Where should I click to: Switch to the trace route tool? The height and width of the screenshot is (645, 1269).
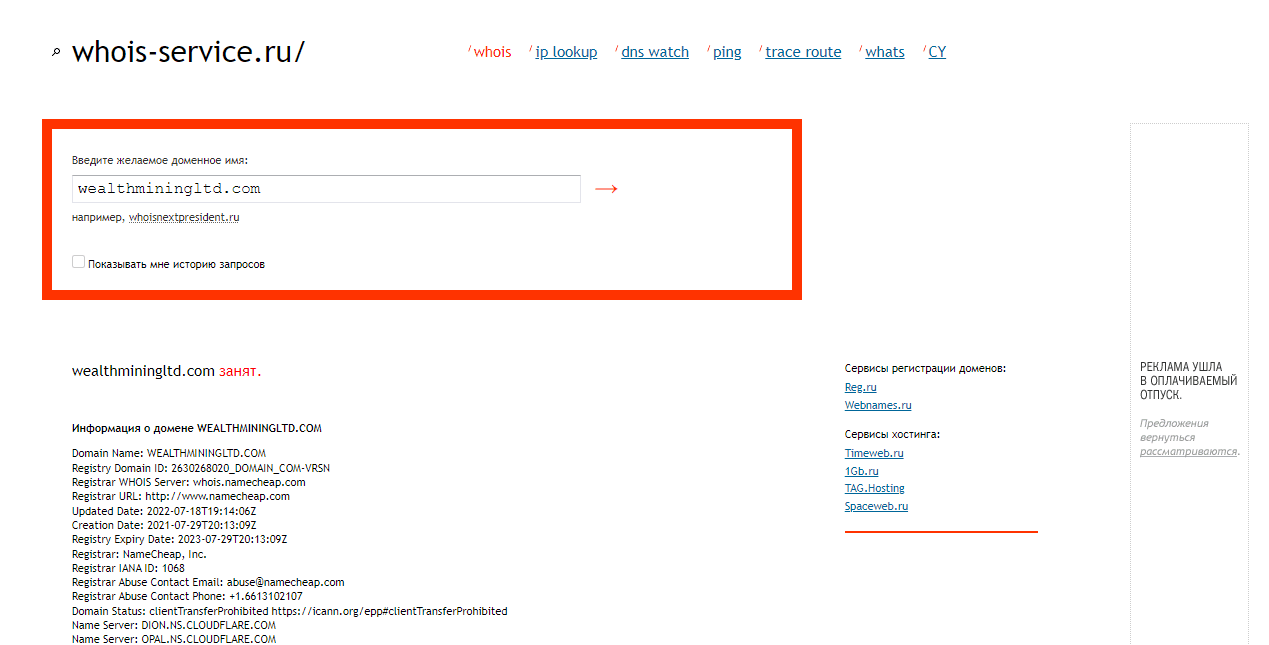click(x=803, y=52)
